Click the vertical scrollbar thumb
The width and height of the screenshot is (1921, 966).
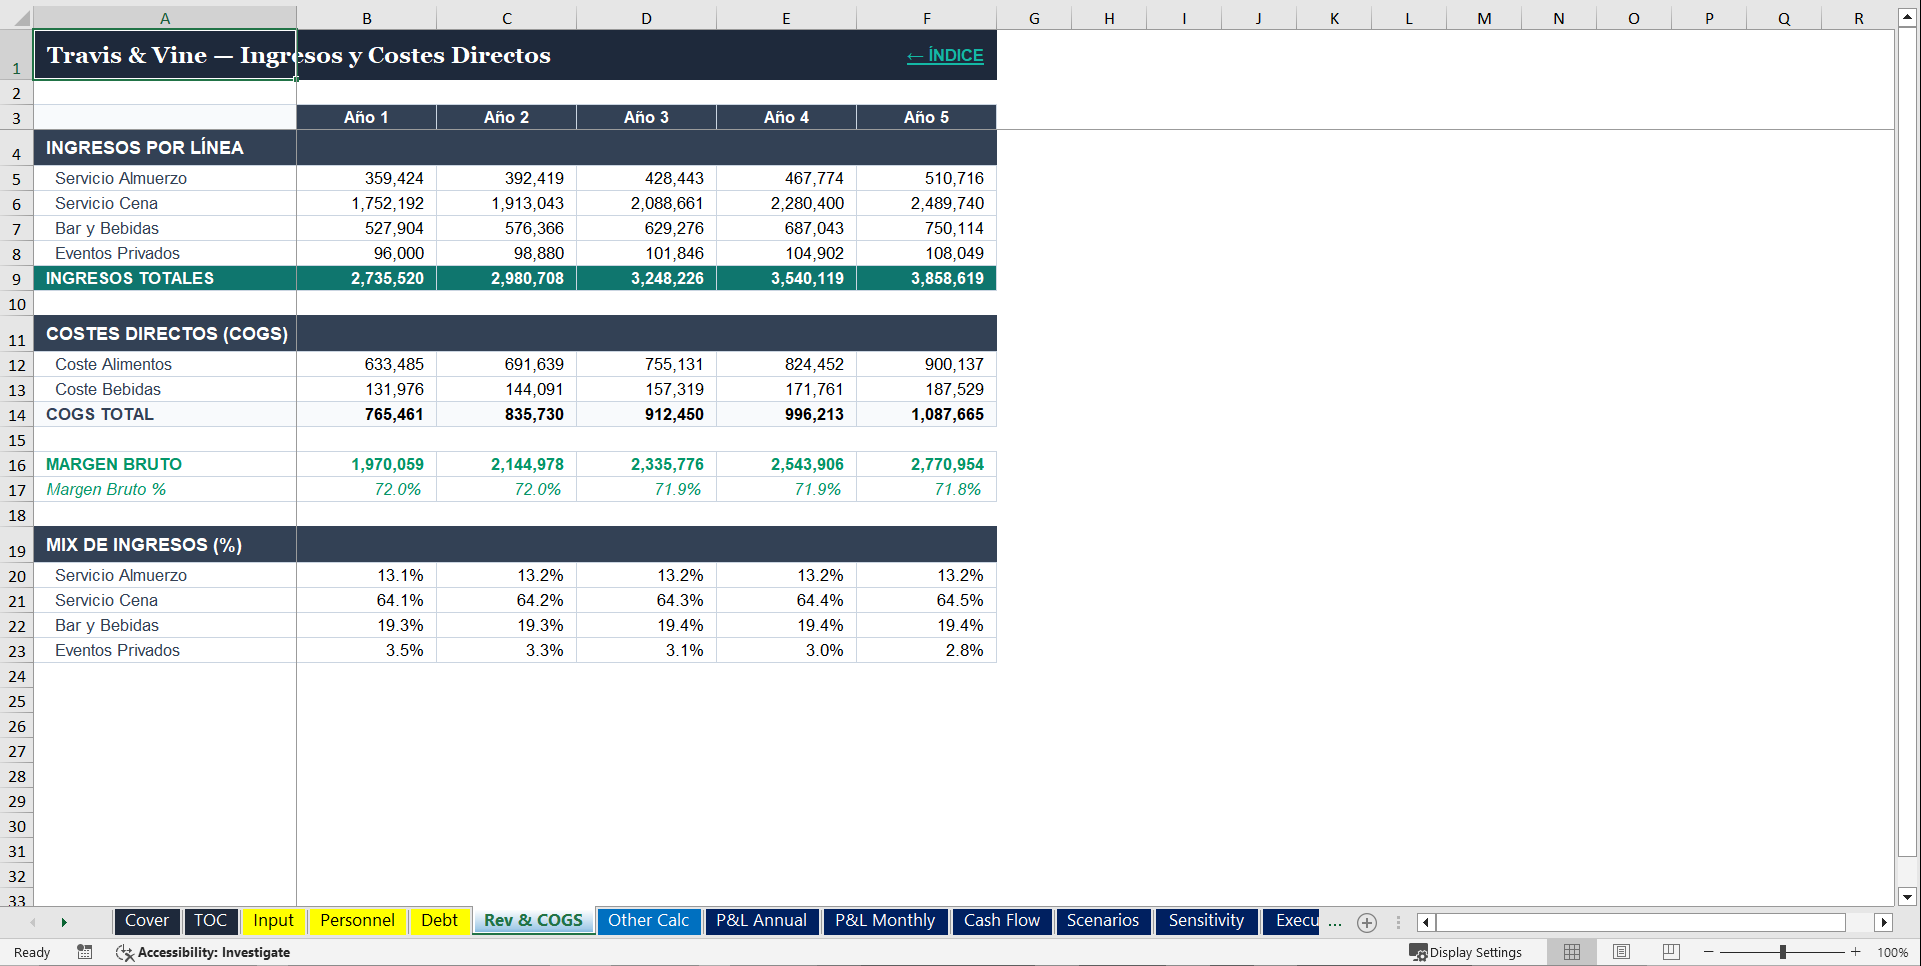pyautogui.click(x=1907, y=442)
